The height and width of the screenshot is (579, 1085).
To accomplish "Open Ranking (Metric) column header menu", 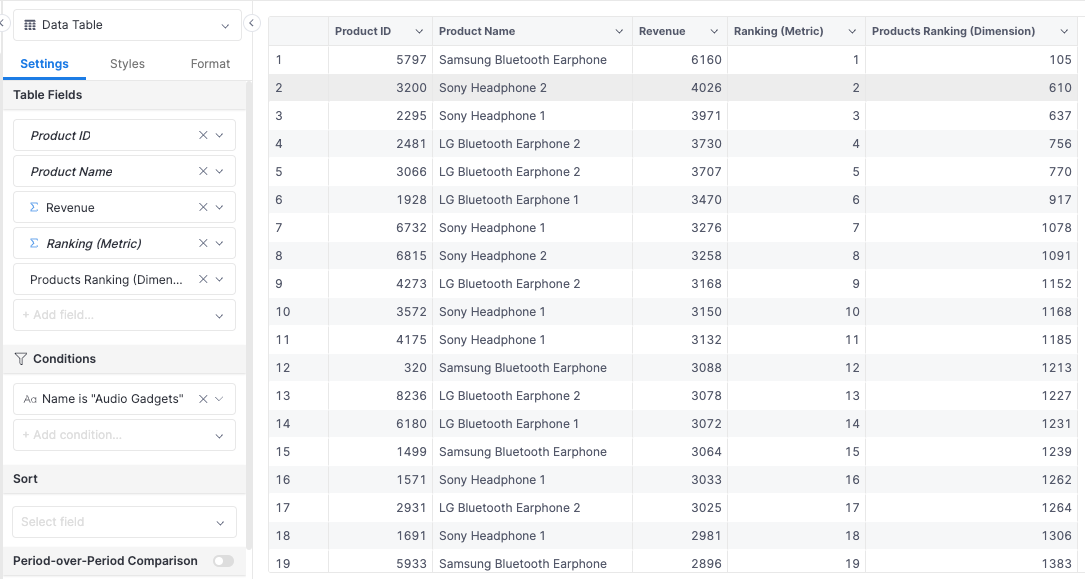I will (x=852, y=32).
